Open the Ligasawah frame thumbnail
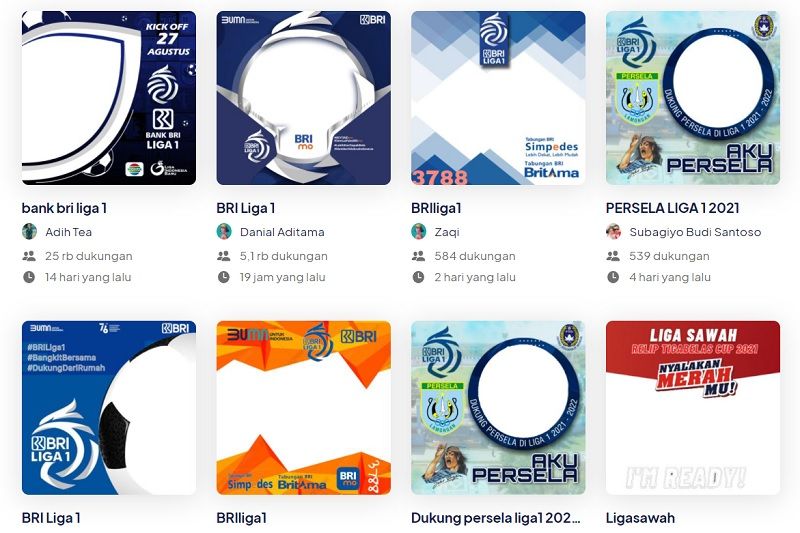The height and width of the screenshot is (533, 800). 693,408
